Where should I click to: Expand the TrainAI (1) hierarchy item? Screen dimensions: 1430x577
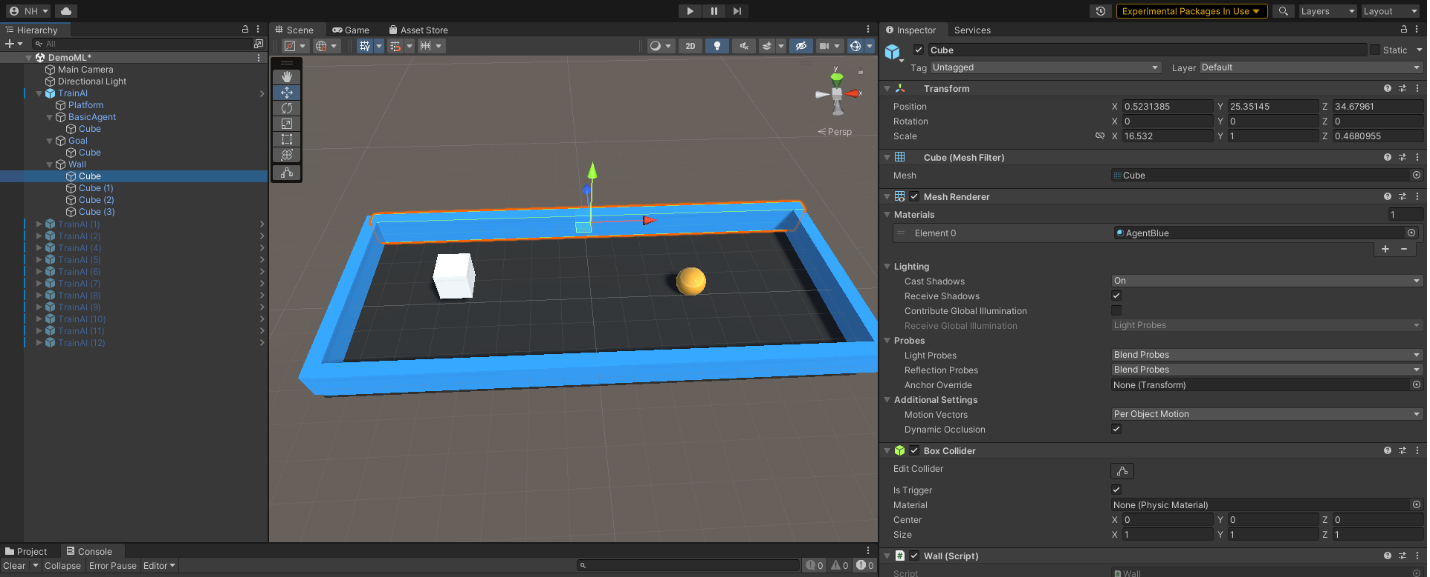[x=39, y=224]
